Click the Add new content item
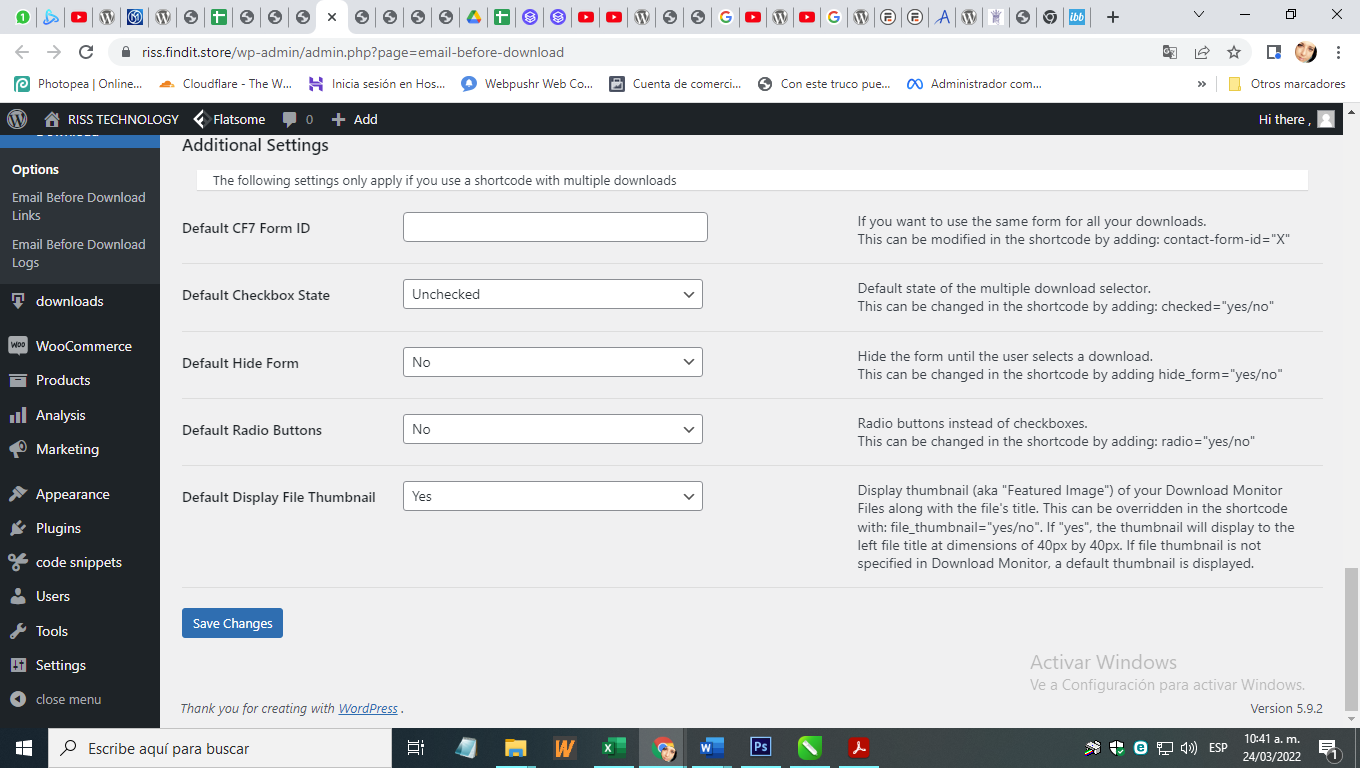1360x768 pixels. (354, 119)
